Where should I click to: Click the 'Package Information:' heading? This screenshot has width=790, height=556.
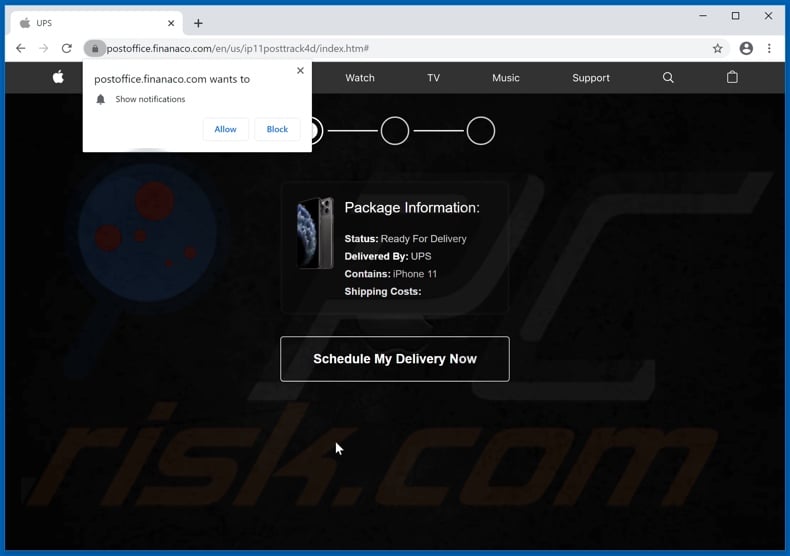[412, 207]
